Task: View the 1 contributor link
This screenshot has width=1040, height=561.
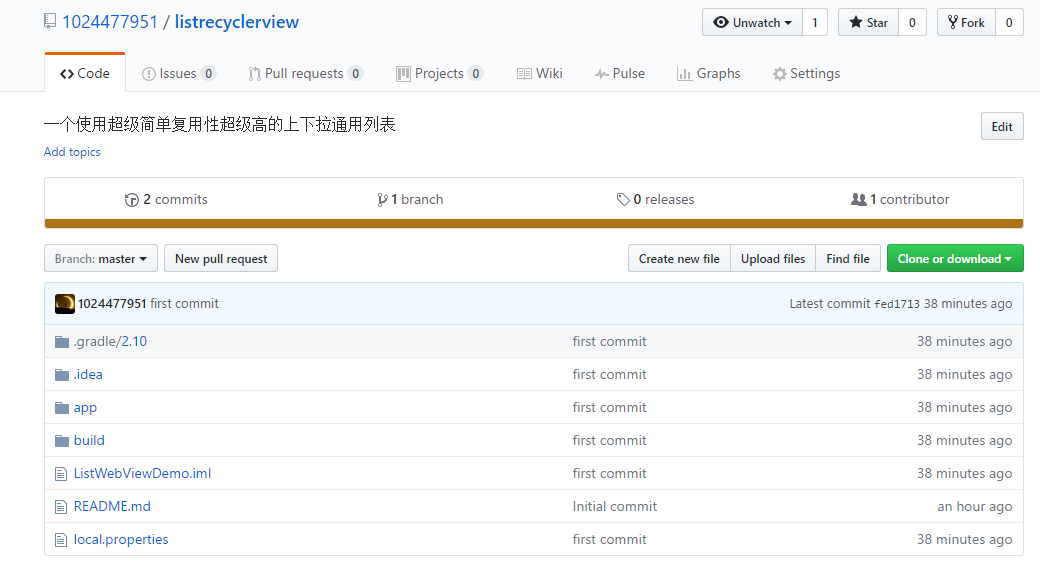Action: 900,200
